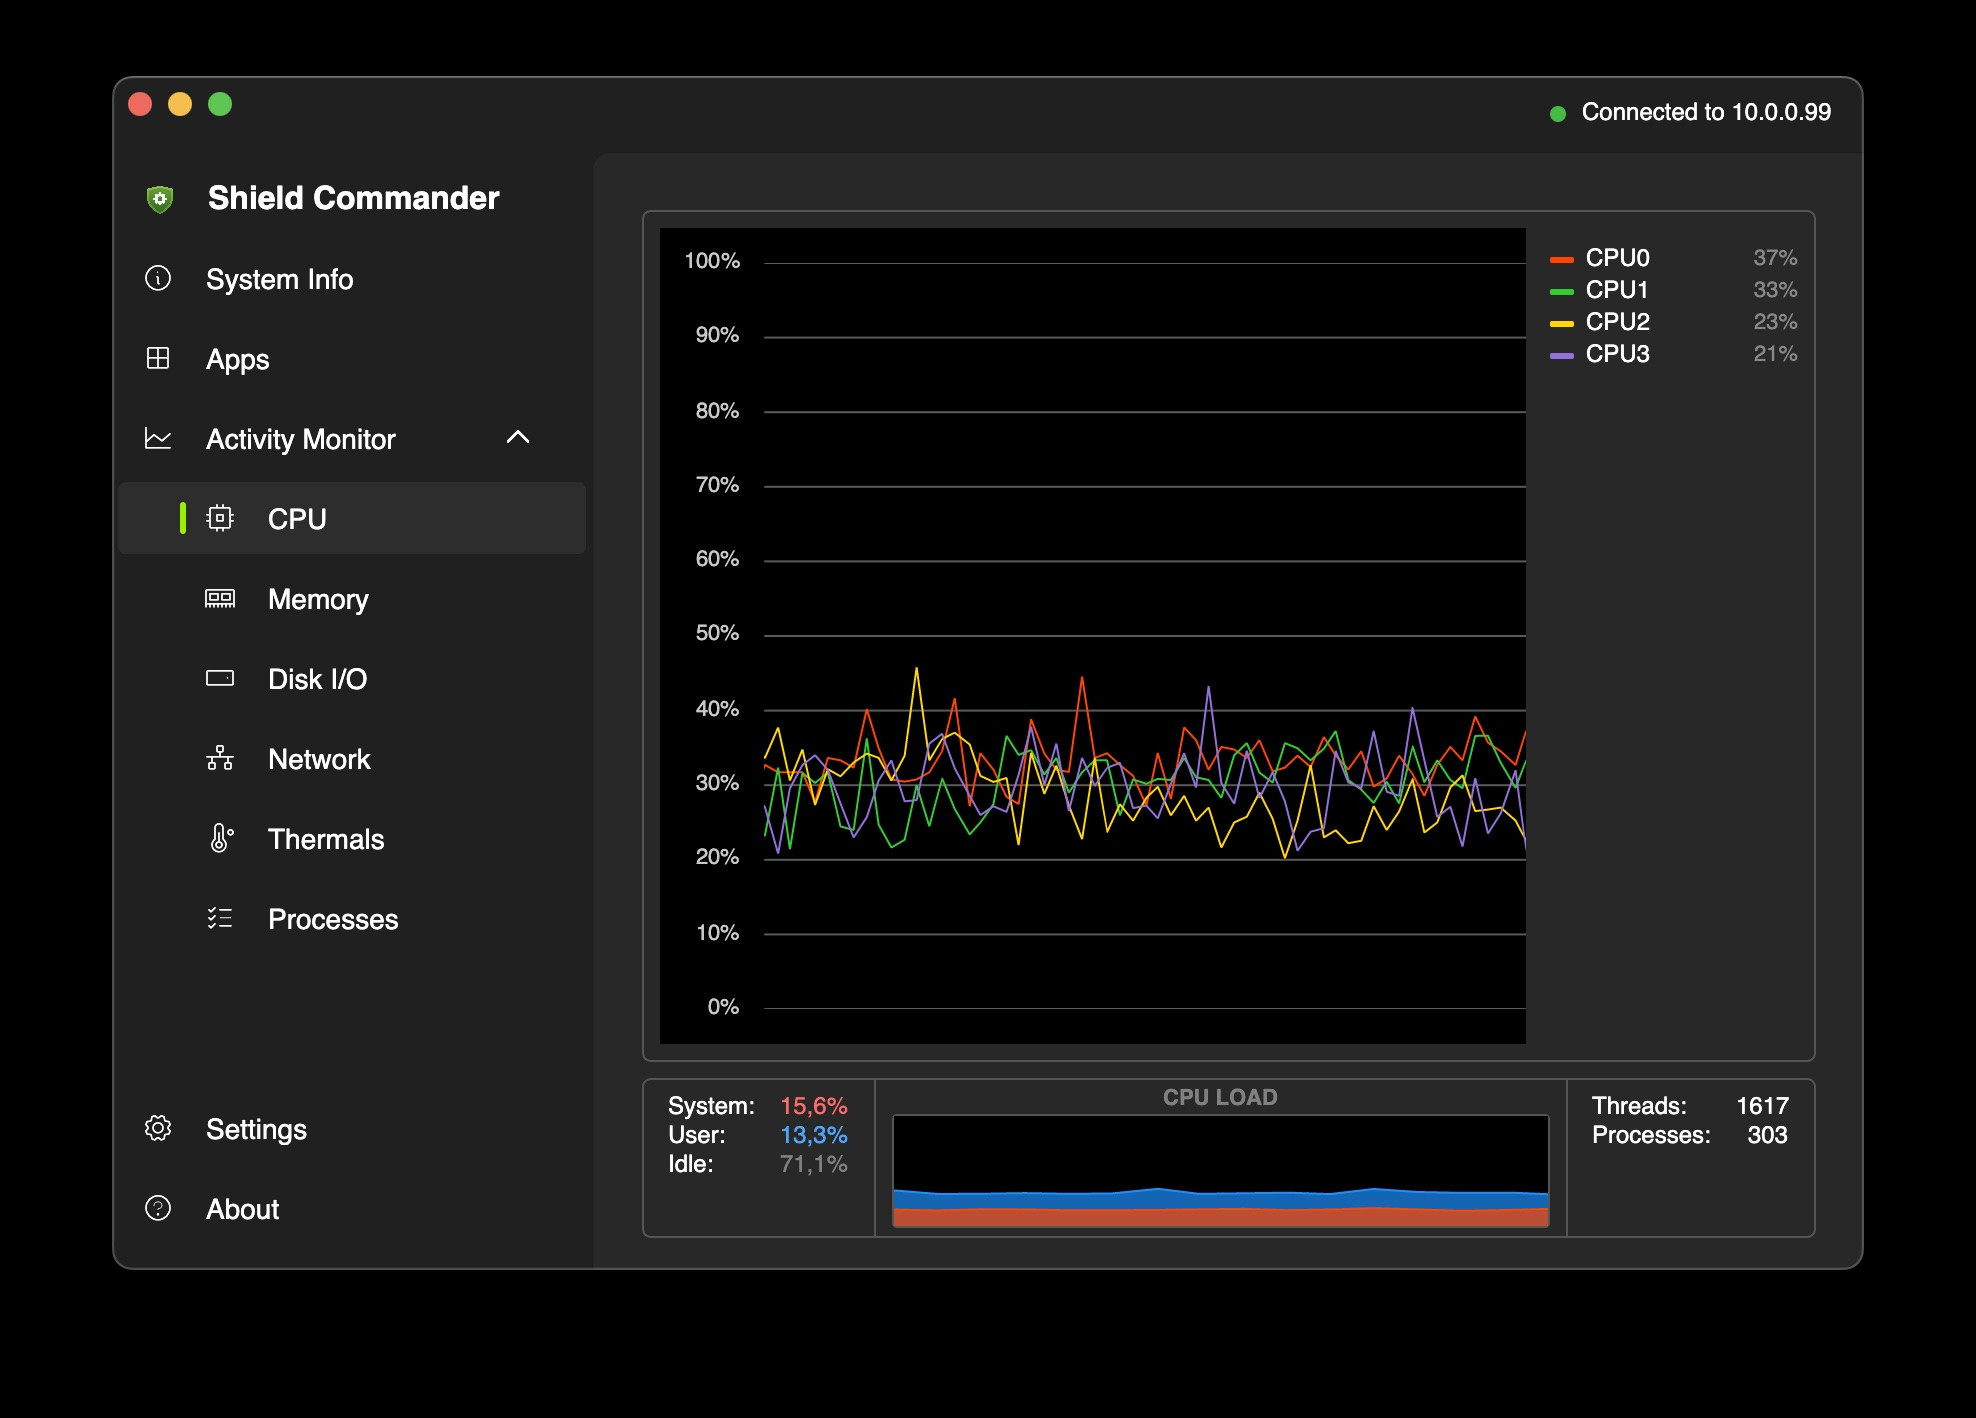Open the Network monitor page

pyautogui.click(x=319, y=759)
